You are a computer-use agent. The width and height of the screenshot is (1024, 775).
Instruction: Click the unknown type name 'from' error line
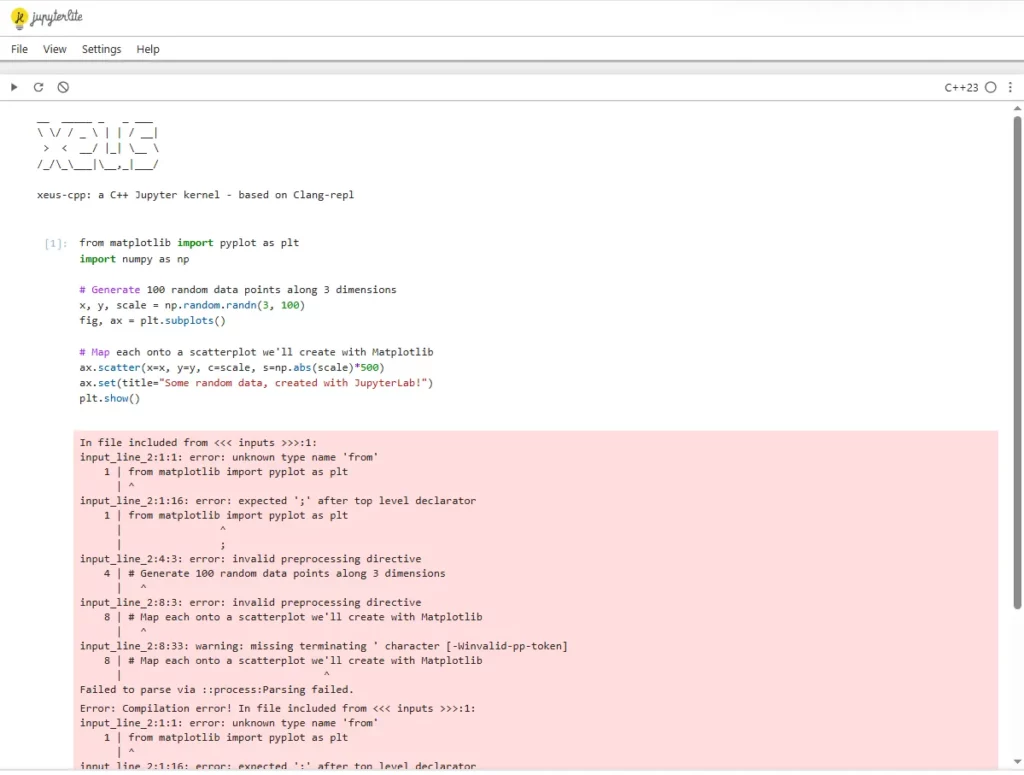click(x=230, y=456)
